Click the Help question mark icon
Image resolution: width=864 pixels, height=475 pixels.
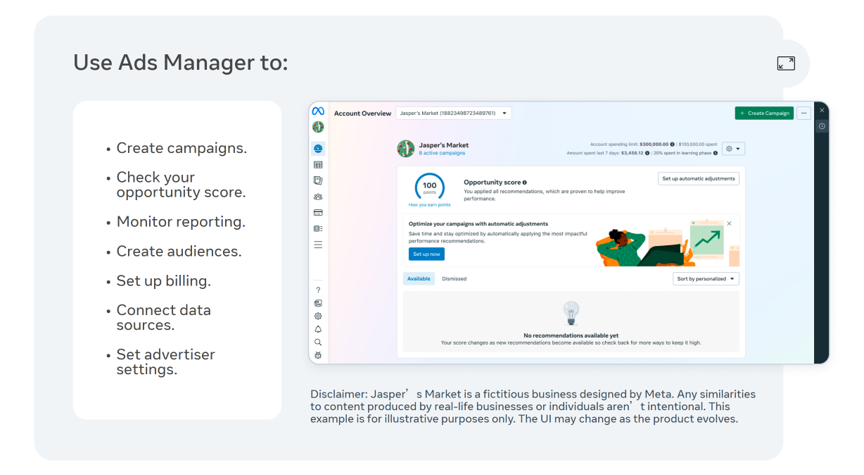(x=318, y=290)
